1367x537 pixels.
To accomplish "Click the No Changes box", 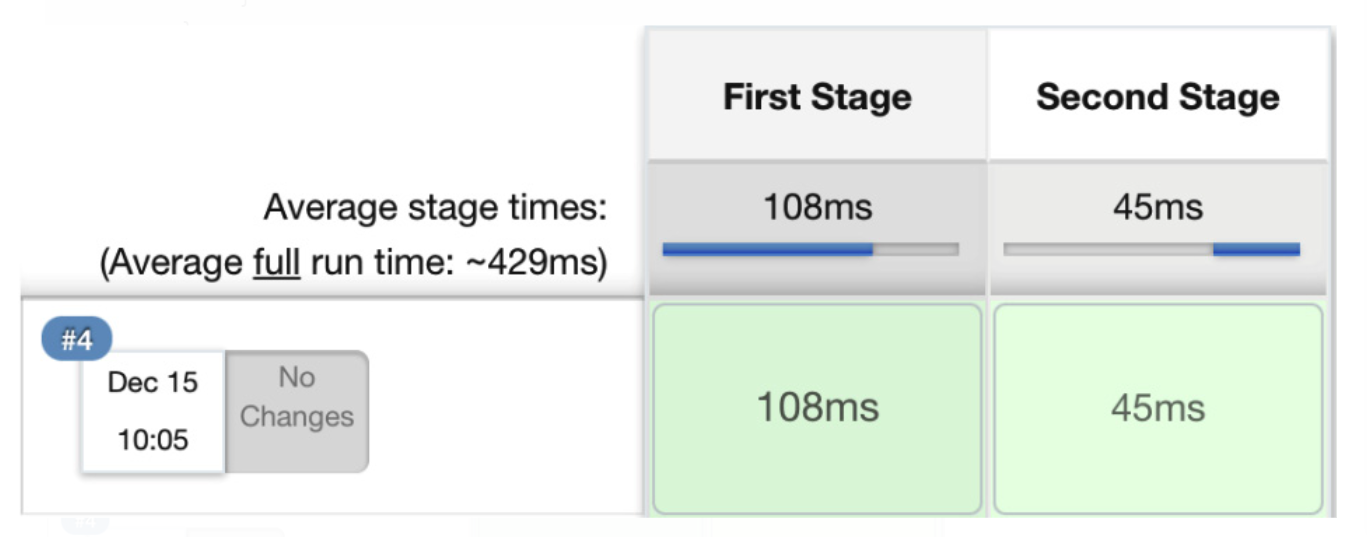I will tap(297, 410).
